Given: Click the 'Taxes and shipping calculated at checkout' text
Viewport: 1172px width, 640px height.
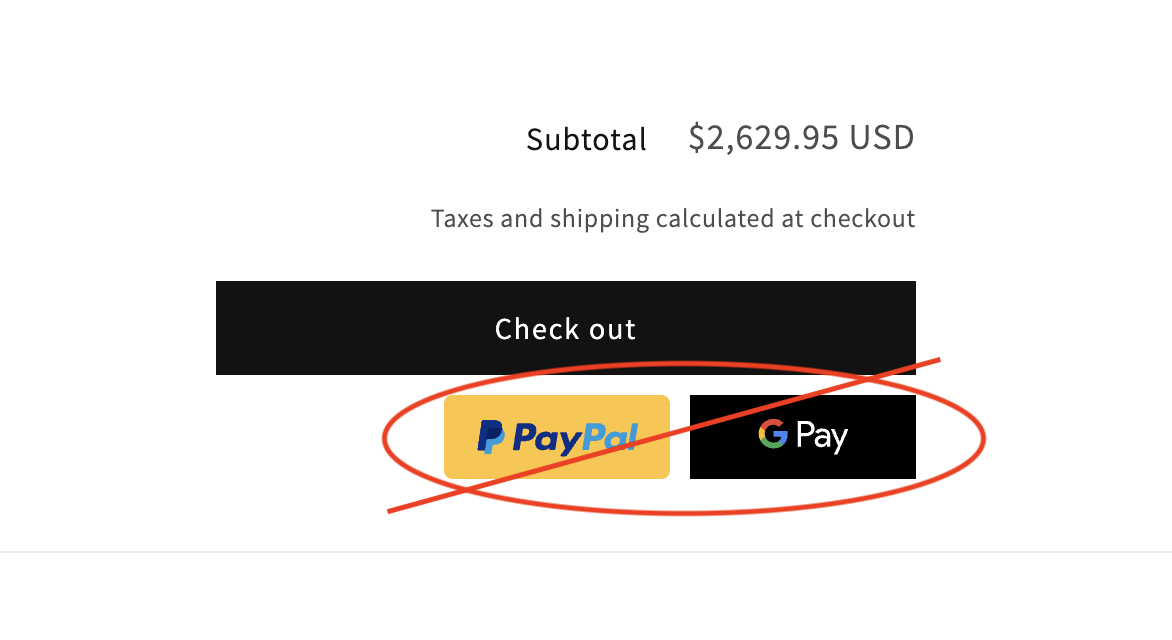Looking at the screenshot, I should click(672, 218).
